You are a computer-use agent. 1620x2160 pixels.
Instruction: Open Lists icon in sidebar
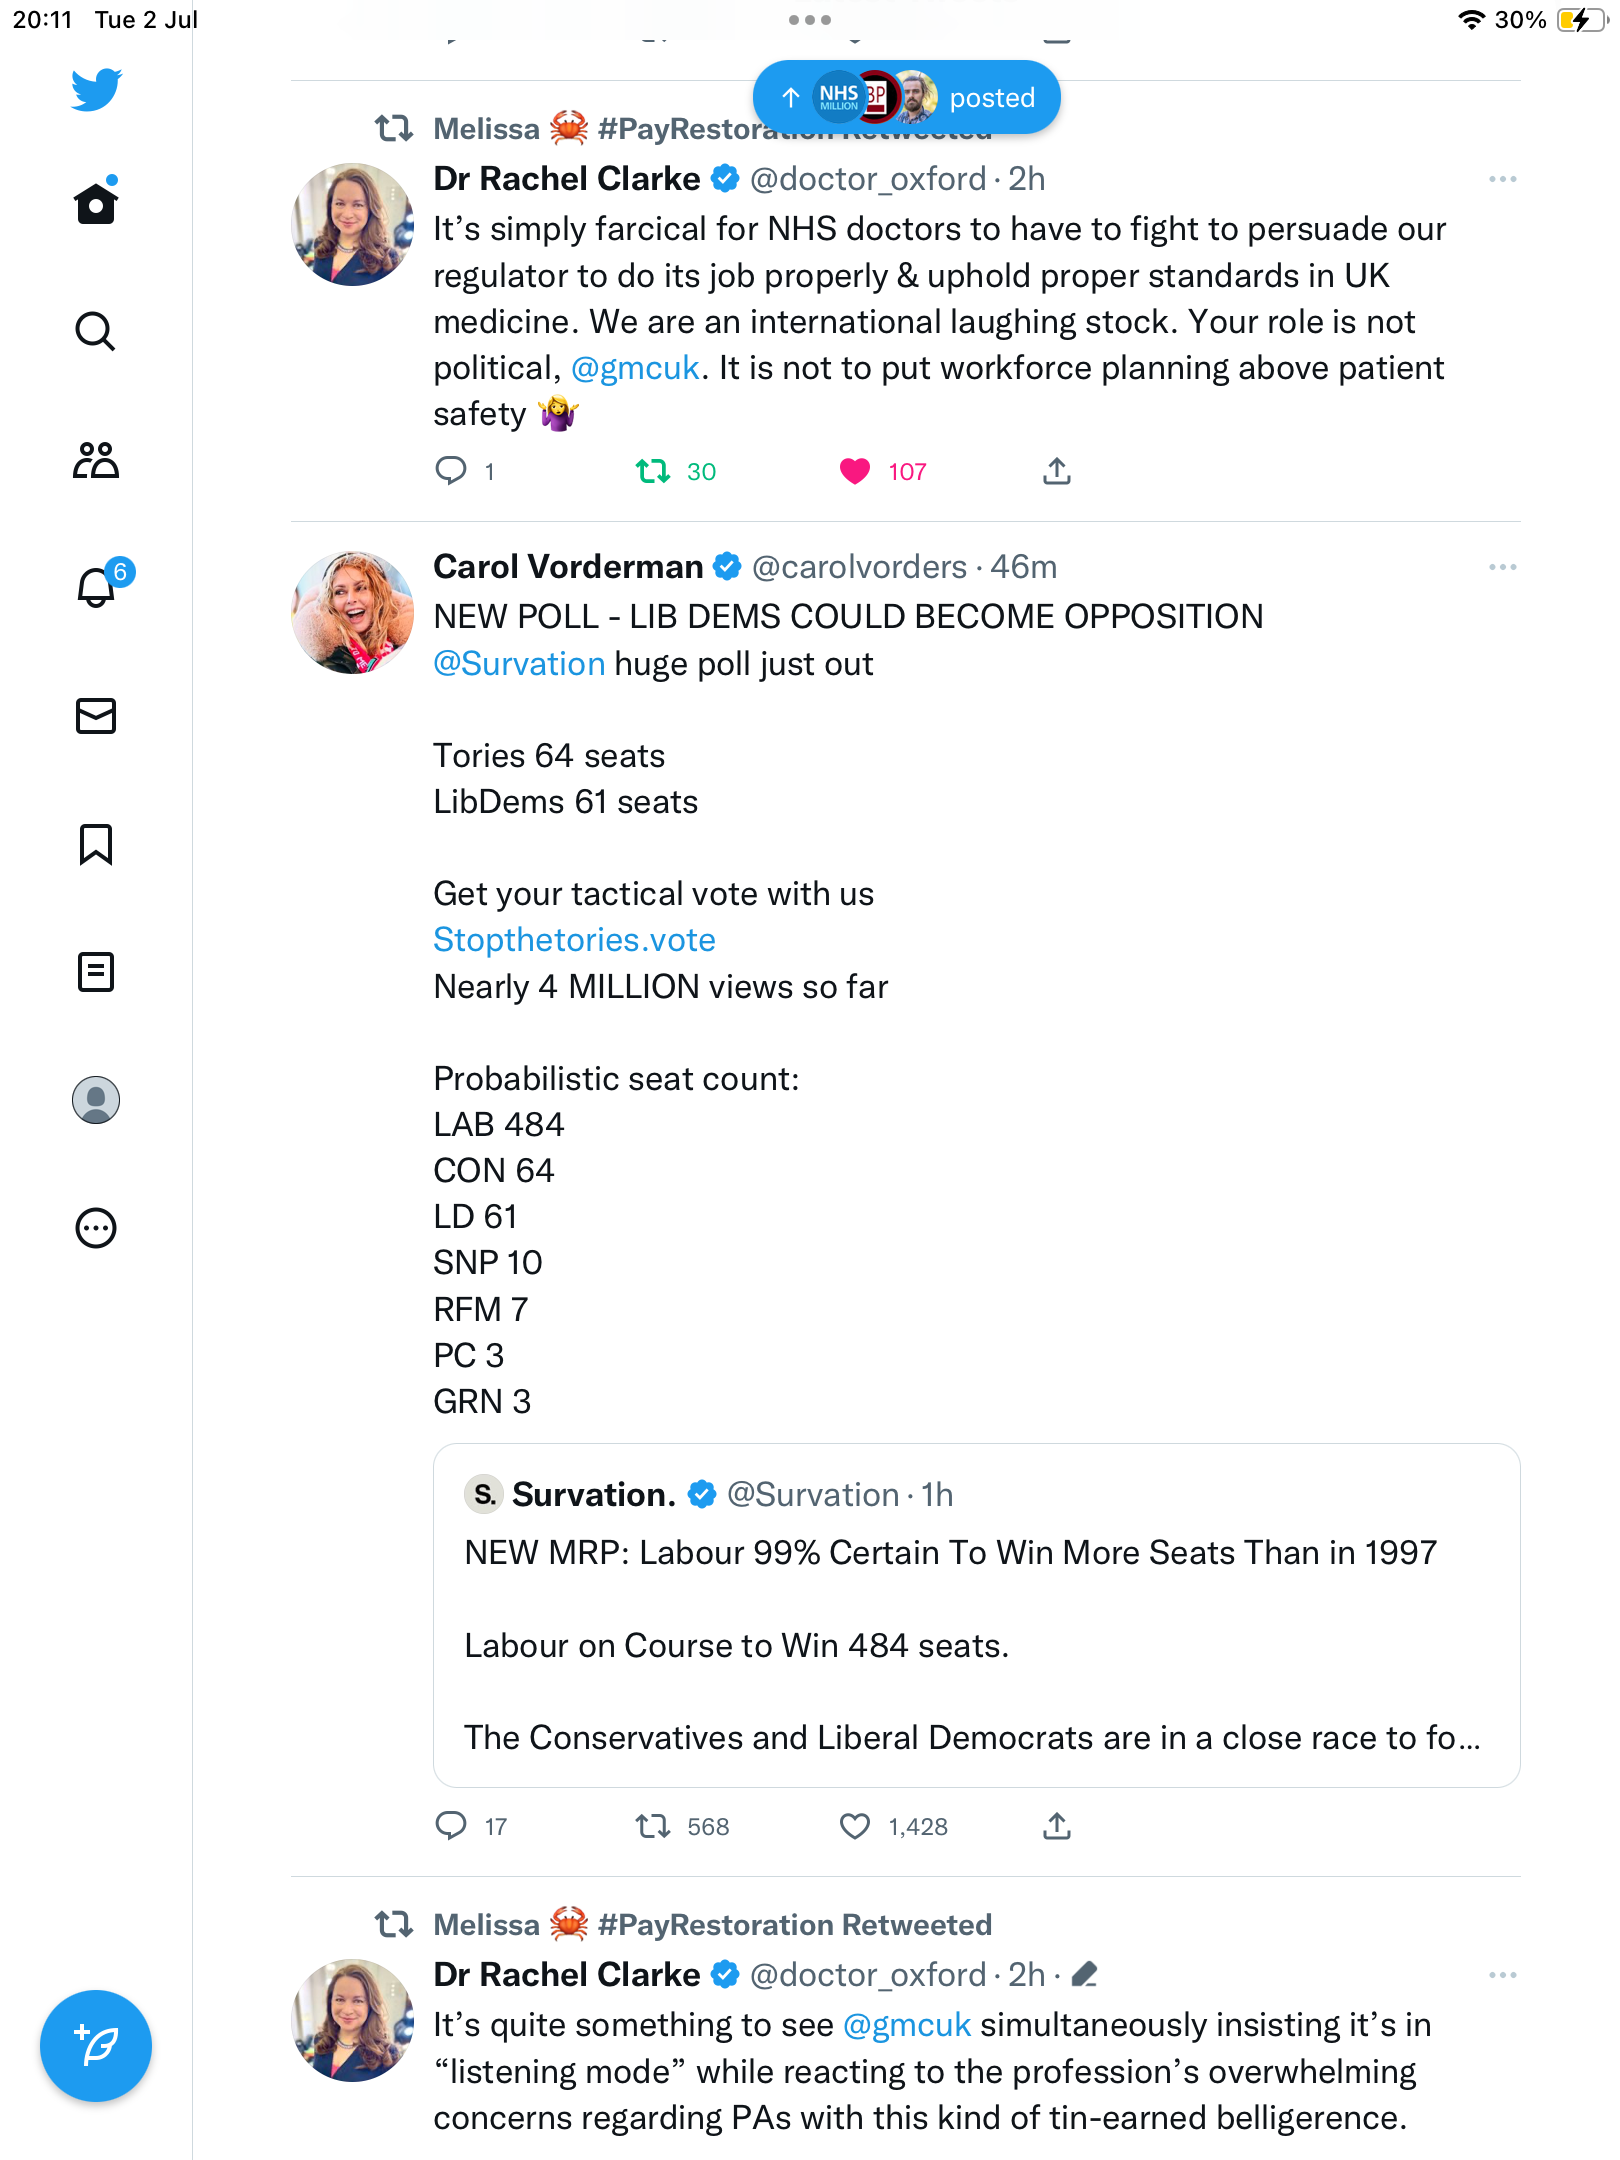(x=96, y=972)
